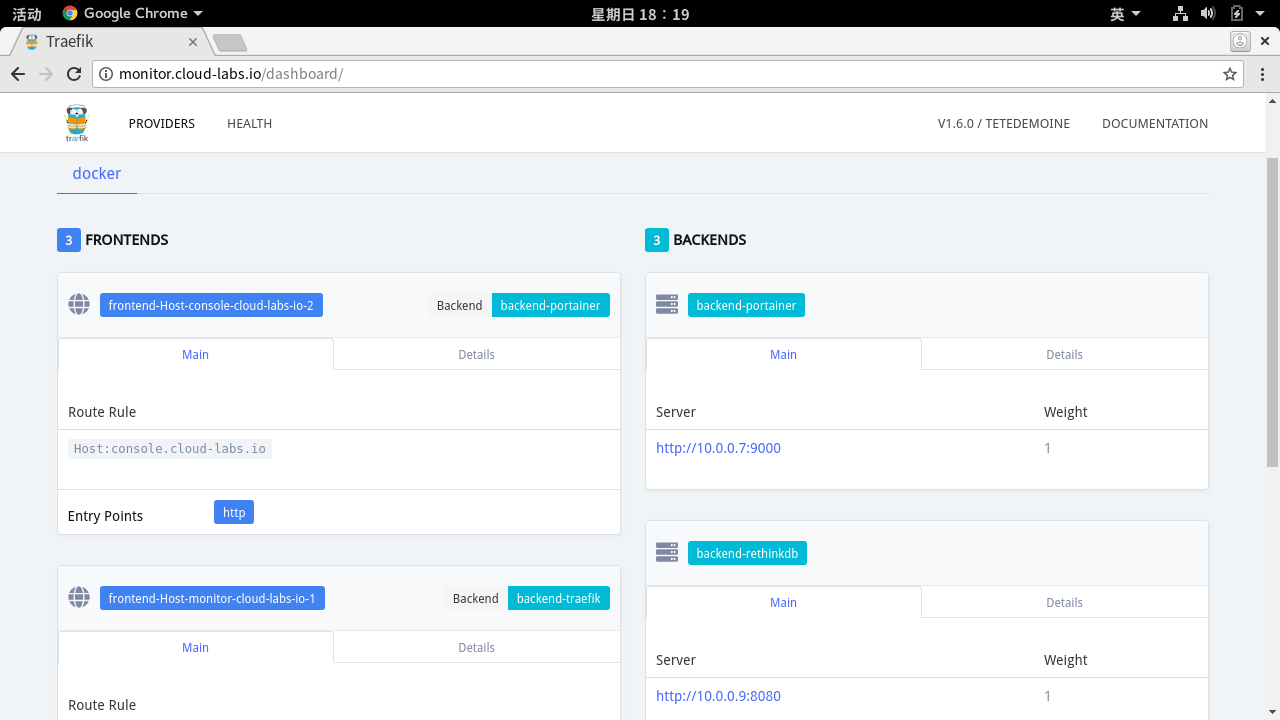Click the weight value 1 for backend-portainer server
This screenshot has width=1280, height=720.
(x=1047, y=448)
